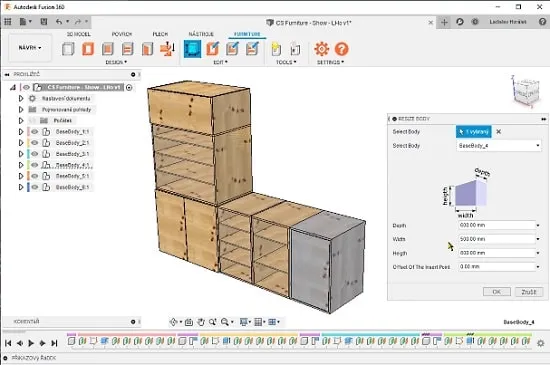Toggle visibility eye of BaseBody_6:1
This screenshot has height=365, width=550.
34,187
